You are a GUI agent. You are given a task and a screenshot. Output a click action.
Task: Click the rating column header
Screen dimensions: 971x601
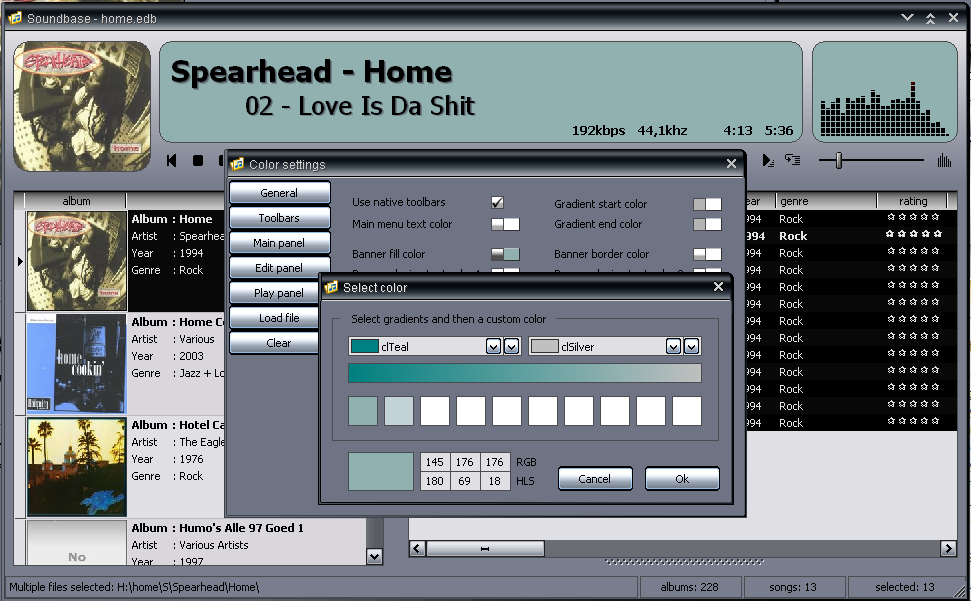coord(913,201)
